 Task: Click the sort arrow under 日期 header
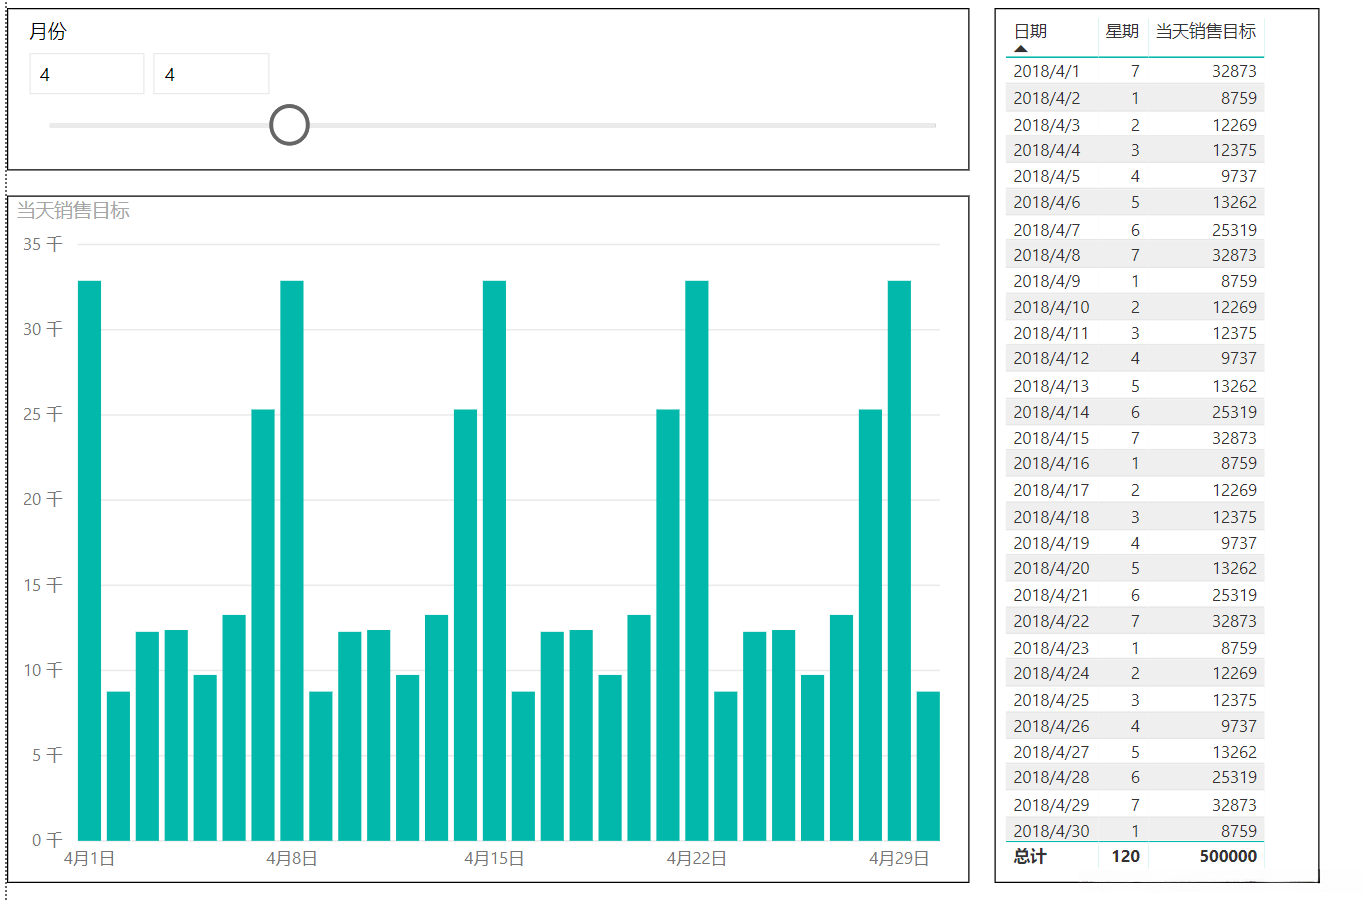tap(1021, 48)
